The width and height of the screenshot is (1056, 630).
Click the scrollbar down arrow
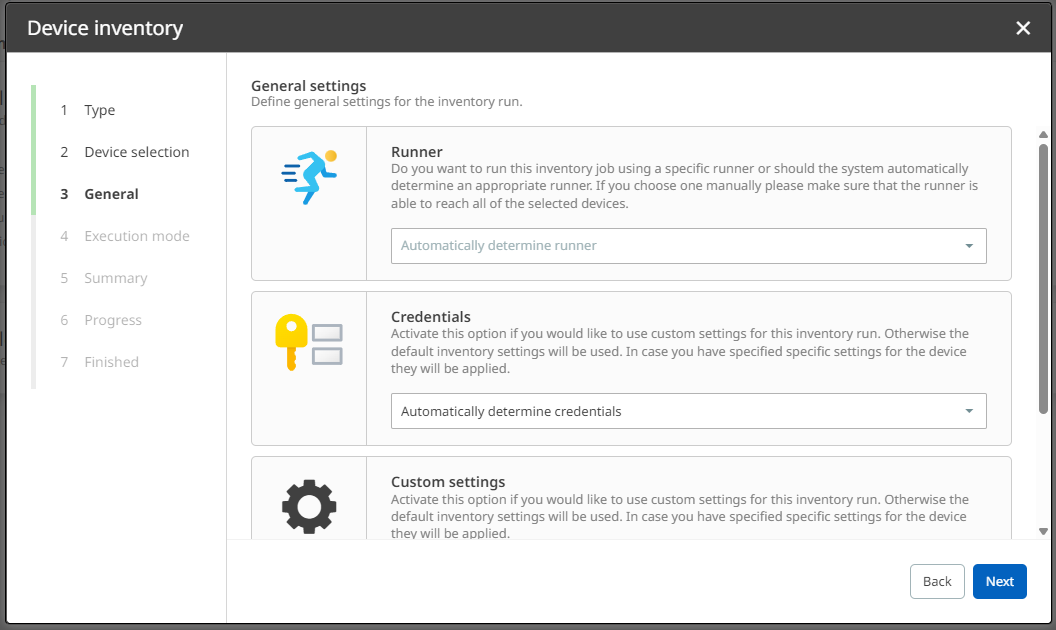1043,531
